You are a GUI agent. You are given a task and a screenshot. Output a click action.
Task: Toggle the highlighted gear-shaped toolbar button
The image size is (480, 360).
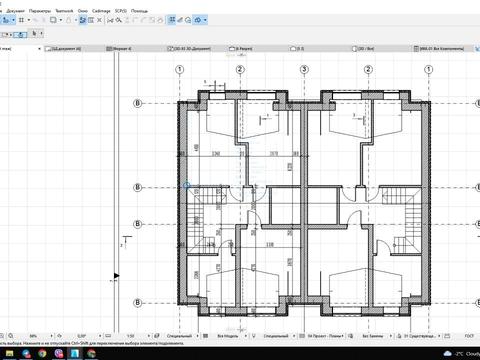(198, 20)
